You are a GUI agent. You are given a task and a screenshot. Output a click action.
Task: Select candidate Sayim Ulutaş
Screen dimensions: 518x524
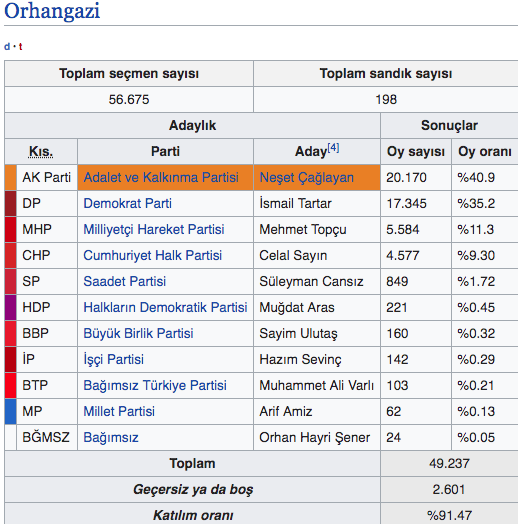pos(298,334)
